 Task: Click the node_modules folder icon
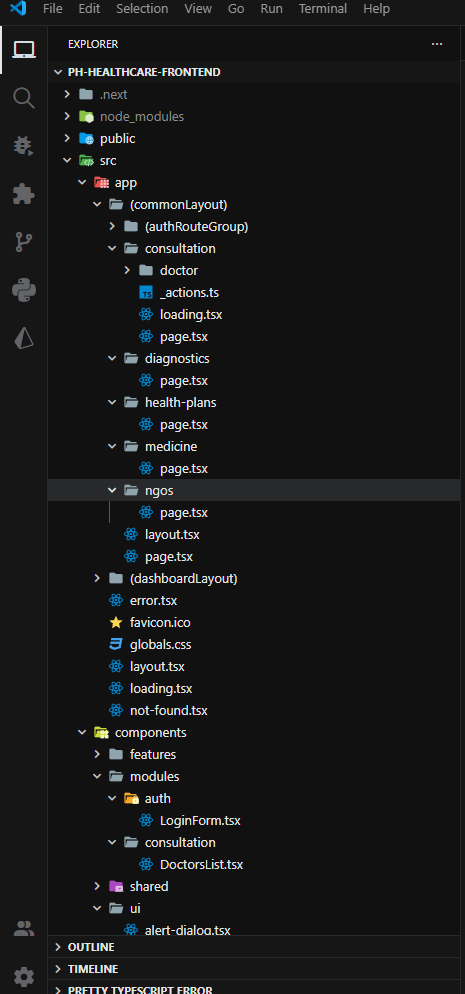[x=86, y=117]
